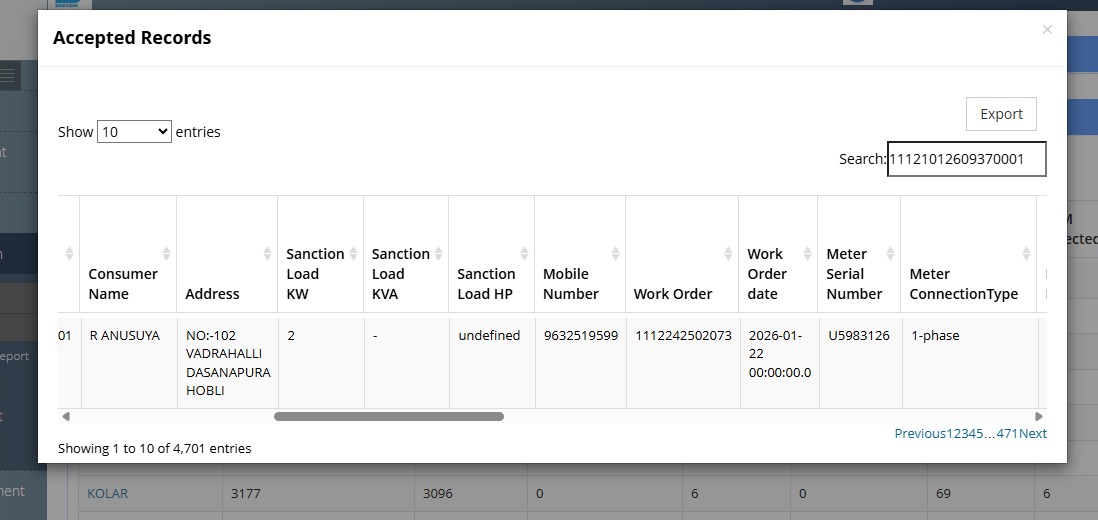1098x520 pixels.
Task: Click the horizontal scrollbar thumb
Action: [x=389, y=416]
